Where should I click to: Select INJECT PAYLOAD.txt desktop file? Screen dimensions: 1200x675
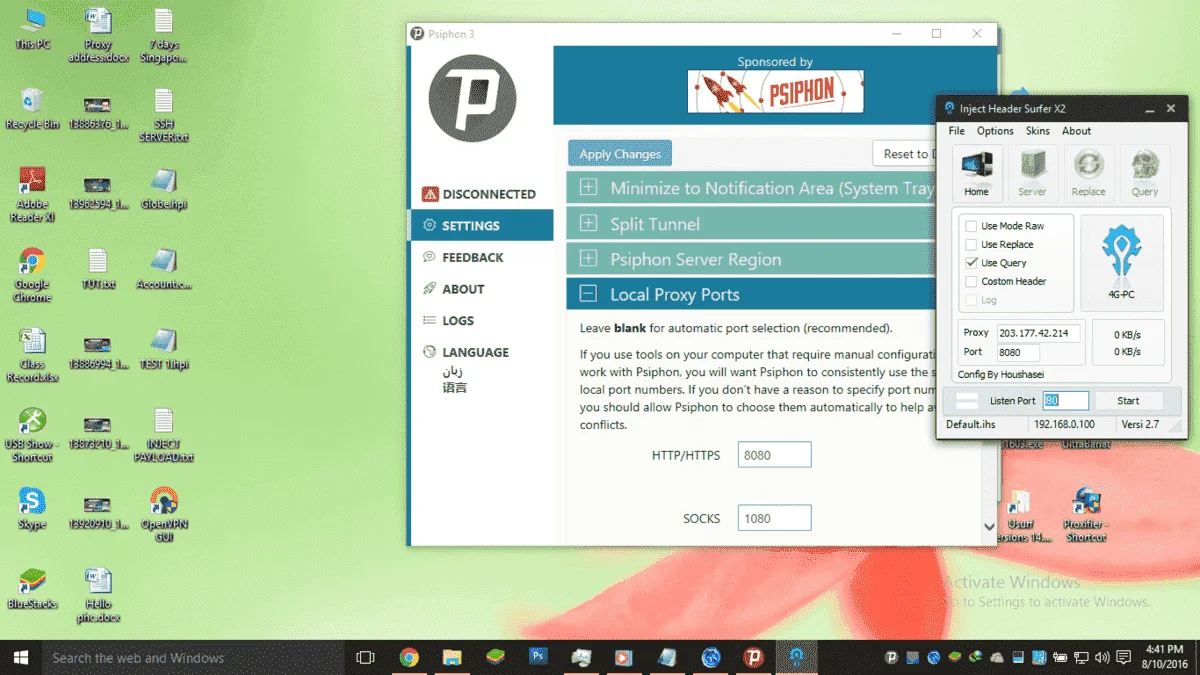tap(164, 435)
